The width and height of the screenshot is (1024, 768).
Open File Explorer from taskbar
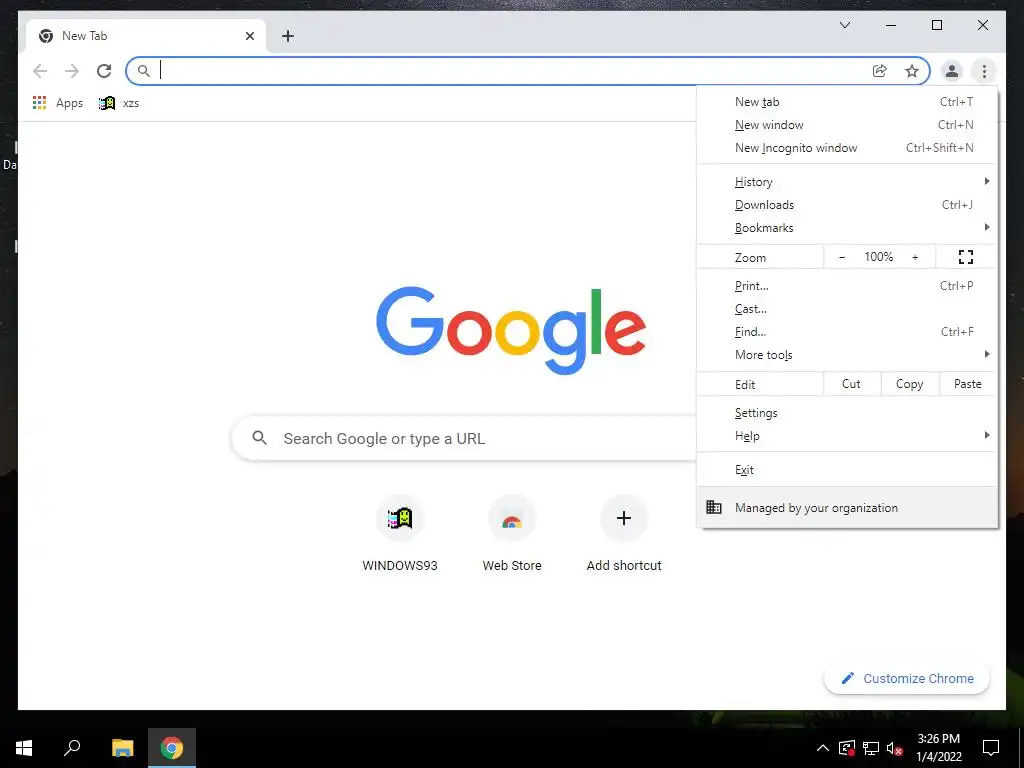click(x=122, y=748)
